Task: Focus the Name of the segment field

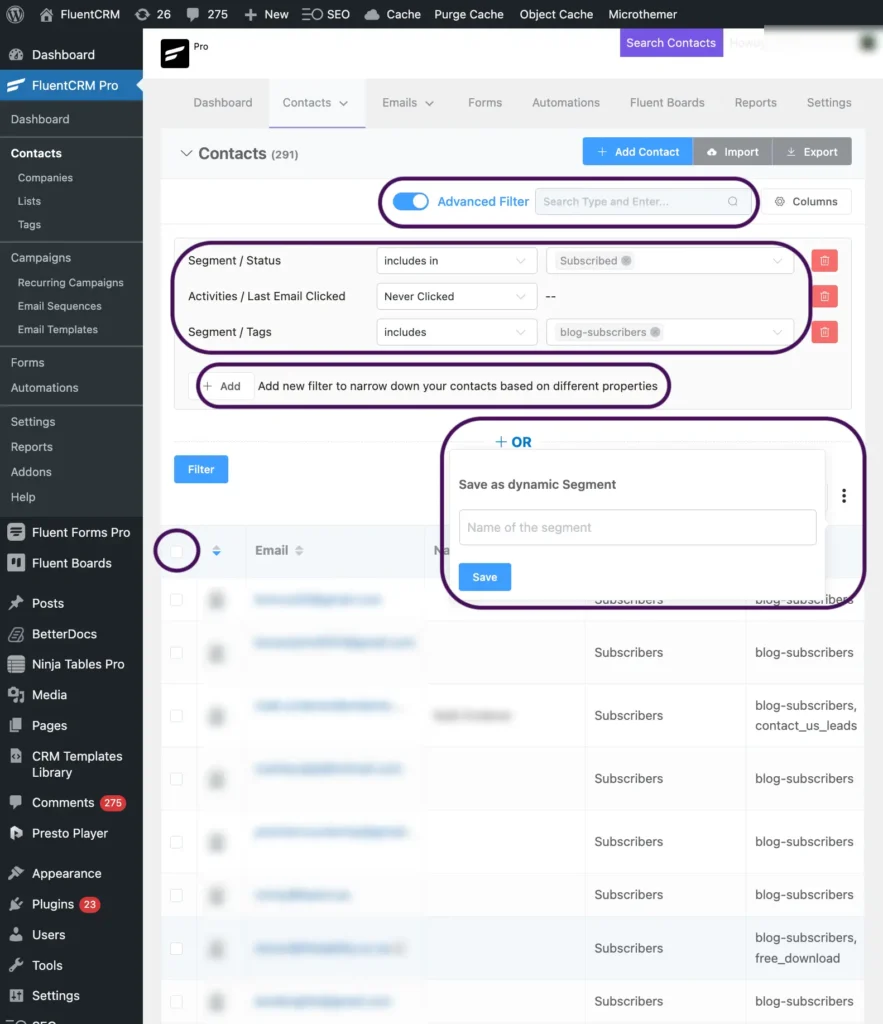Action: coord(637,528)
